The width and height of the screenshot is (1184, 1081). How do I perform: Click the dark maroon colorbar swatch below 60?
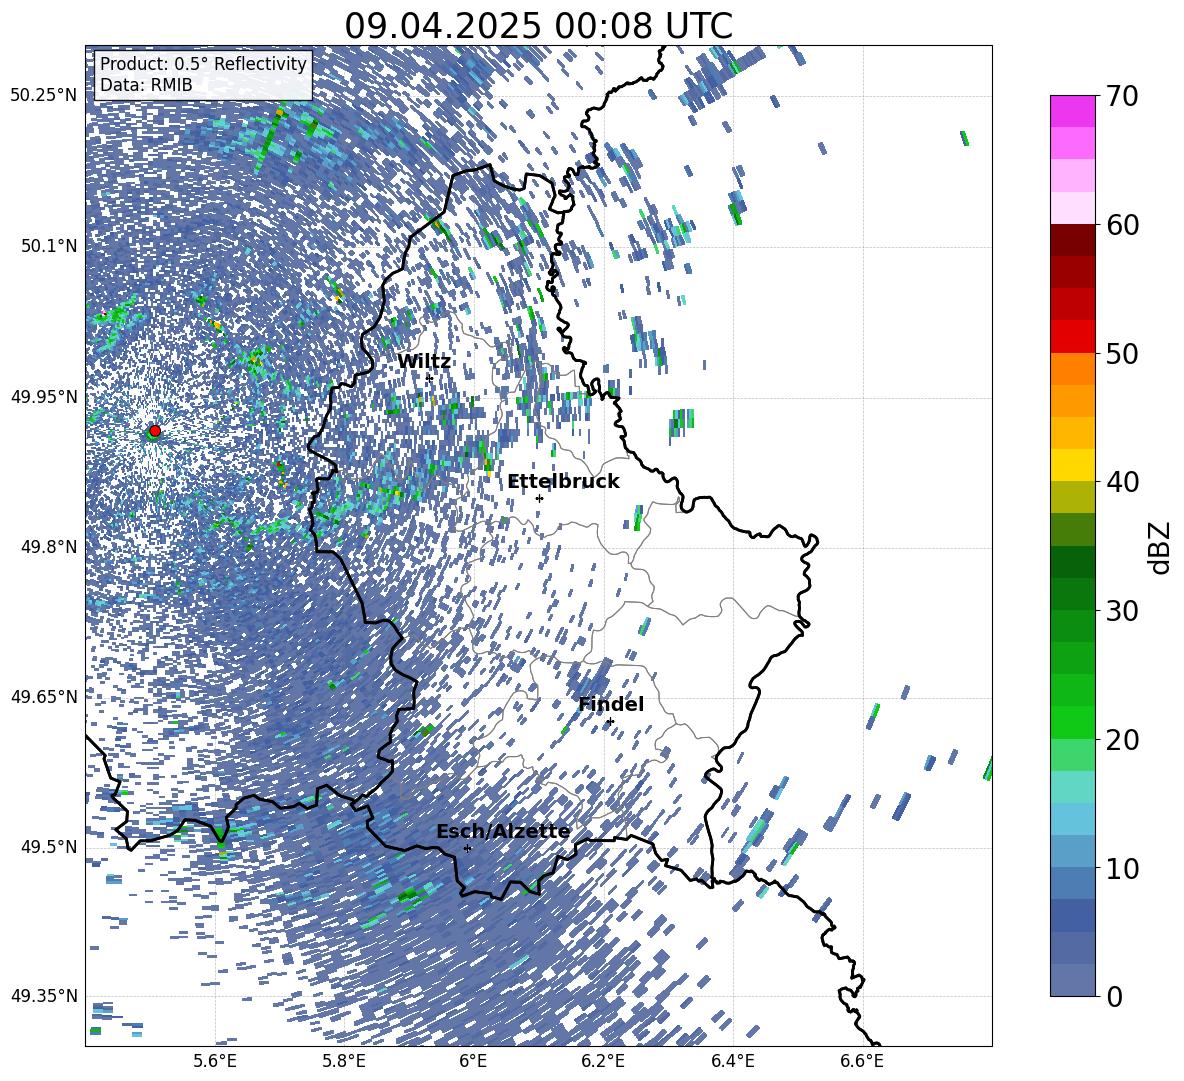[1072, 240]
